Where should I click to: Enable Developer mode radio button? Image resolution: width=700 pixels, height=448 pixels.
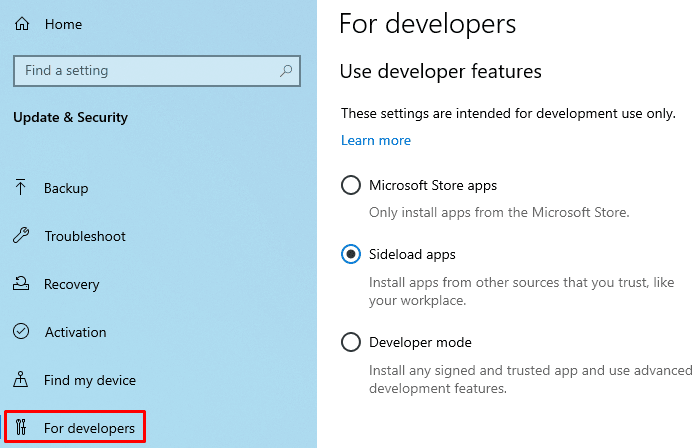(351, 342)
